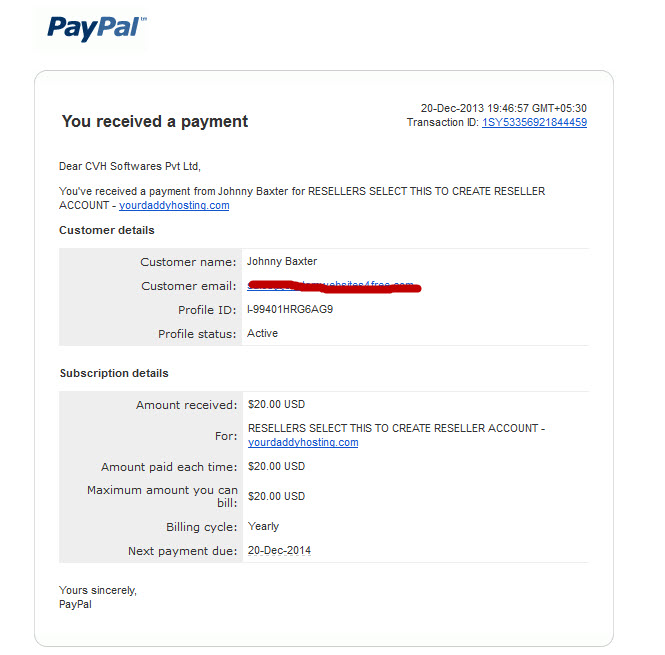Open yourdaddyhosting.com link in intro paragraph
Viewport: 665px width, 655px height.
coord(174,205)
